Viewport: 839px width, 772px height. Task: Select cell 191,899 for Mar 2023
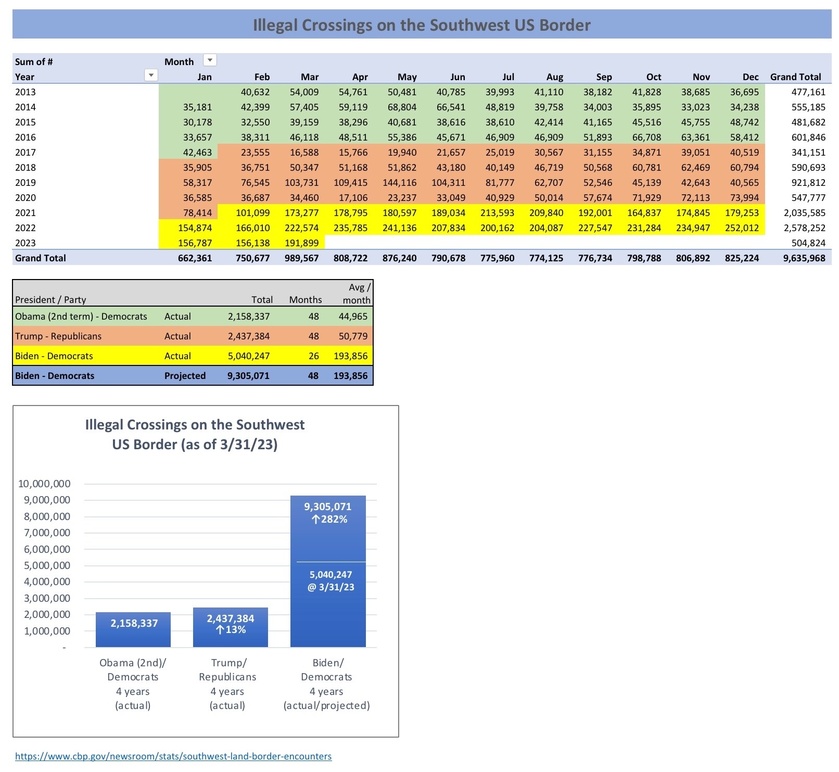[x=302, y=243]
